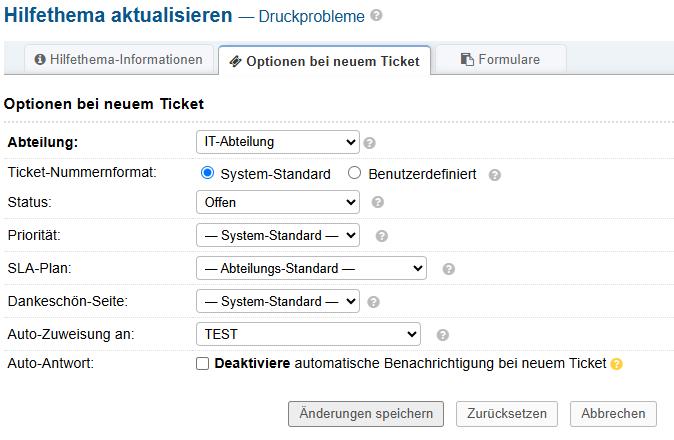Click help icon beside Priorität dropdown
Image resolution: width=674 pixels, height=440 pixels.
(381, 237)
